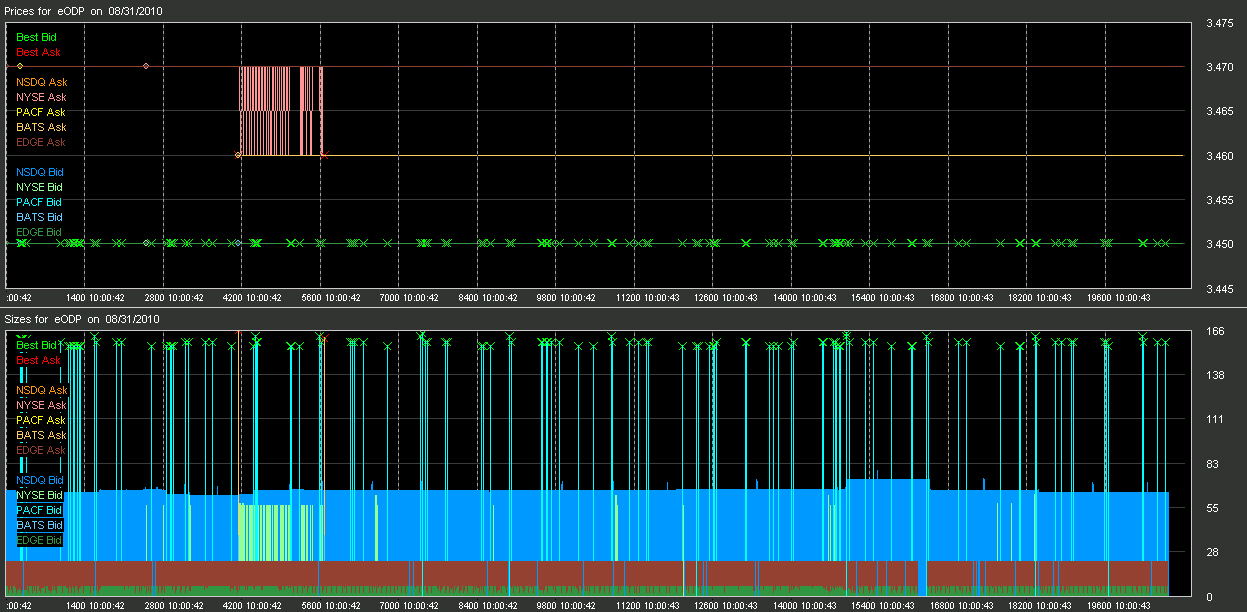Pick '7000 10:00:42' time label in Prices chart
Viewport: 1247px width, 612px height.
tap(410, 298)
